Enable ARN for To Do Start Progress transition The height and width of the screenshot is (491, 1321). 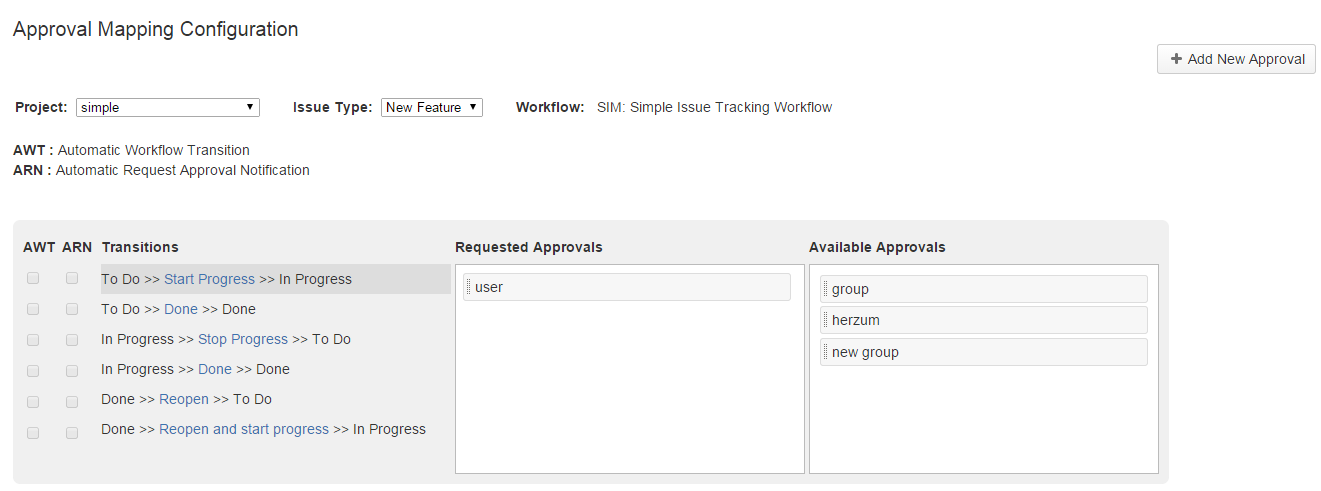coord(72,279)
